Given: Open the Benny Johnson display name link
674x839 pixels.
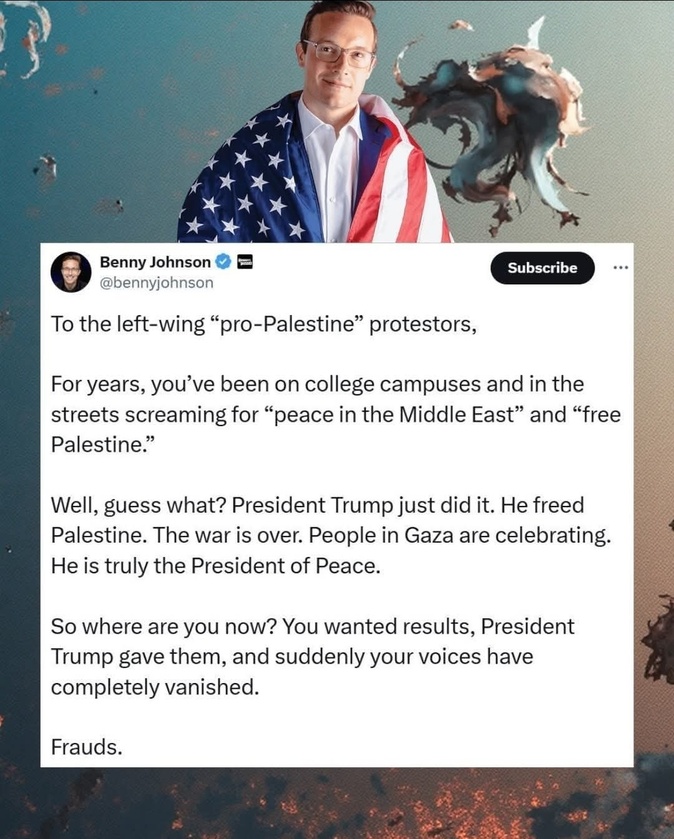Looking at the screenshot, I should coord(155,262).
